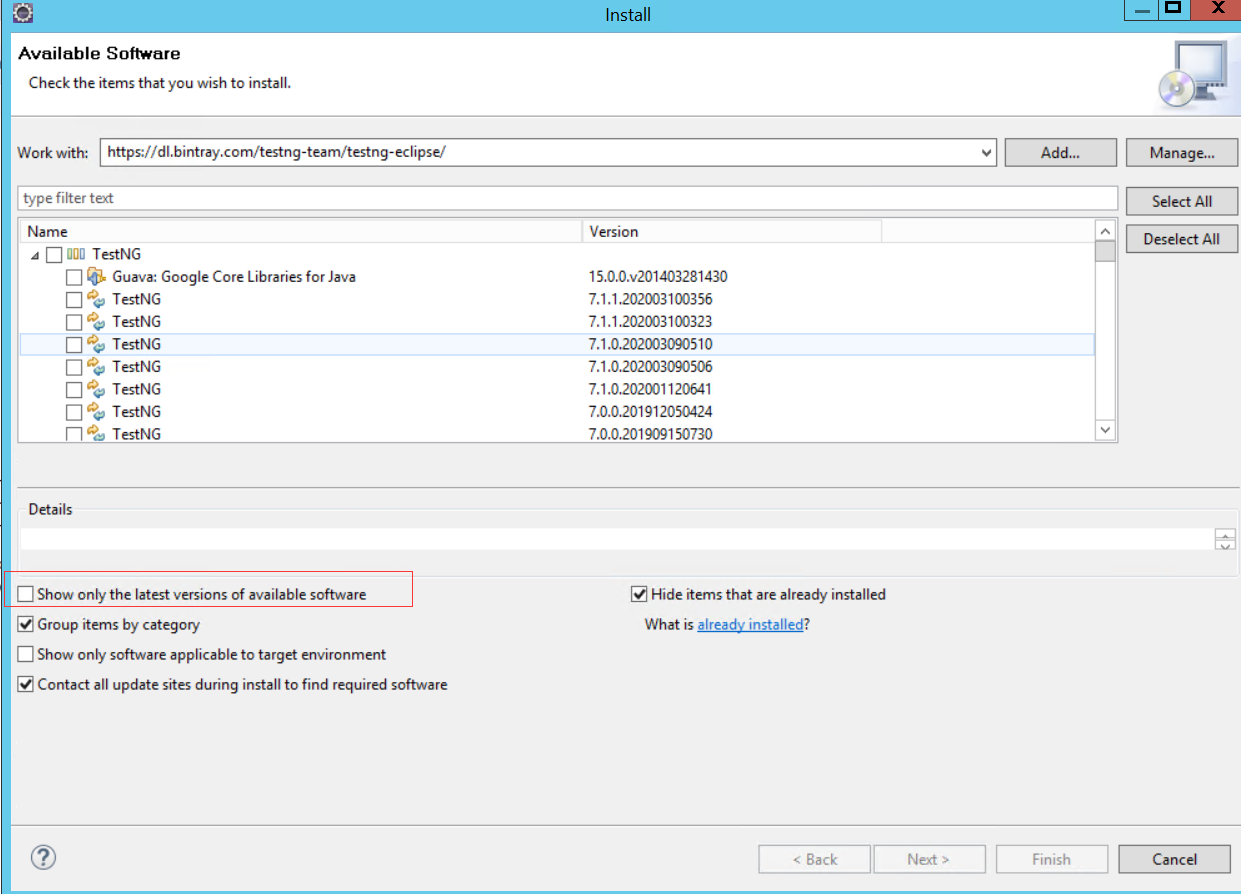This screenshot has height=894, width=1241.
Task: Select version text 7.1.0.202003090510
Action: coord(651,344)
